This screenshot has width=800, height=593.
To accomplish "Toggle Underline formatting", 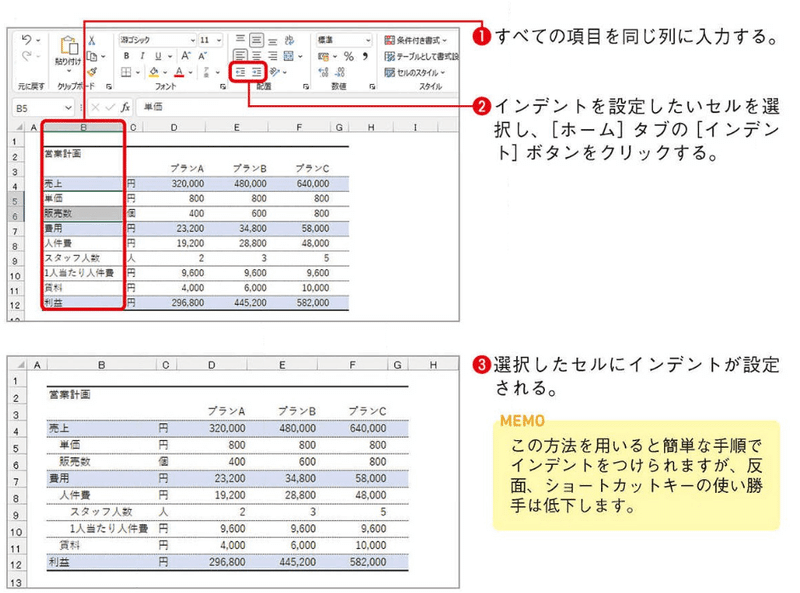I will (158, 56).
